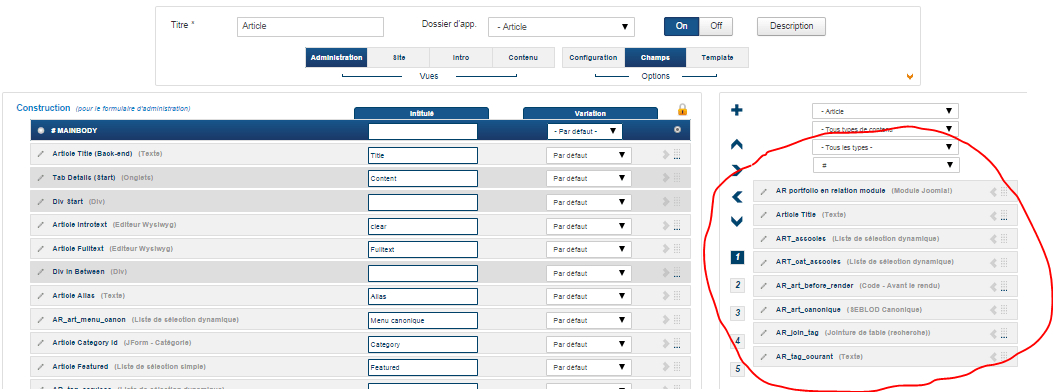Open variation dropdown for Article Category Id

[x=589, y=344]
